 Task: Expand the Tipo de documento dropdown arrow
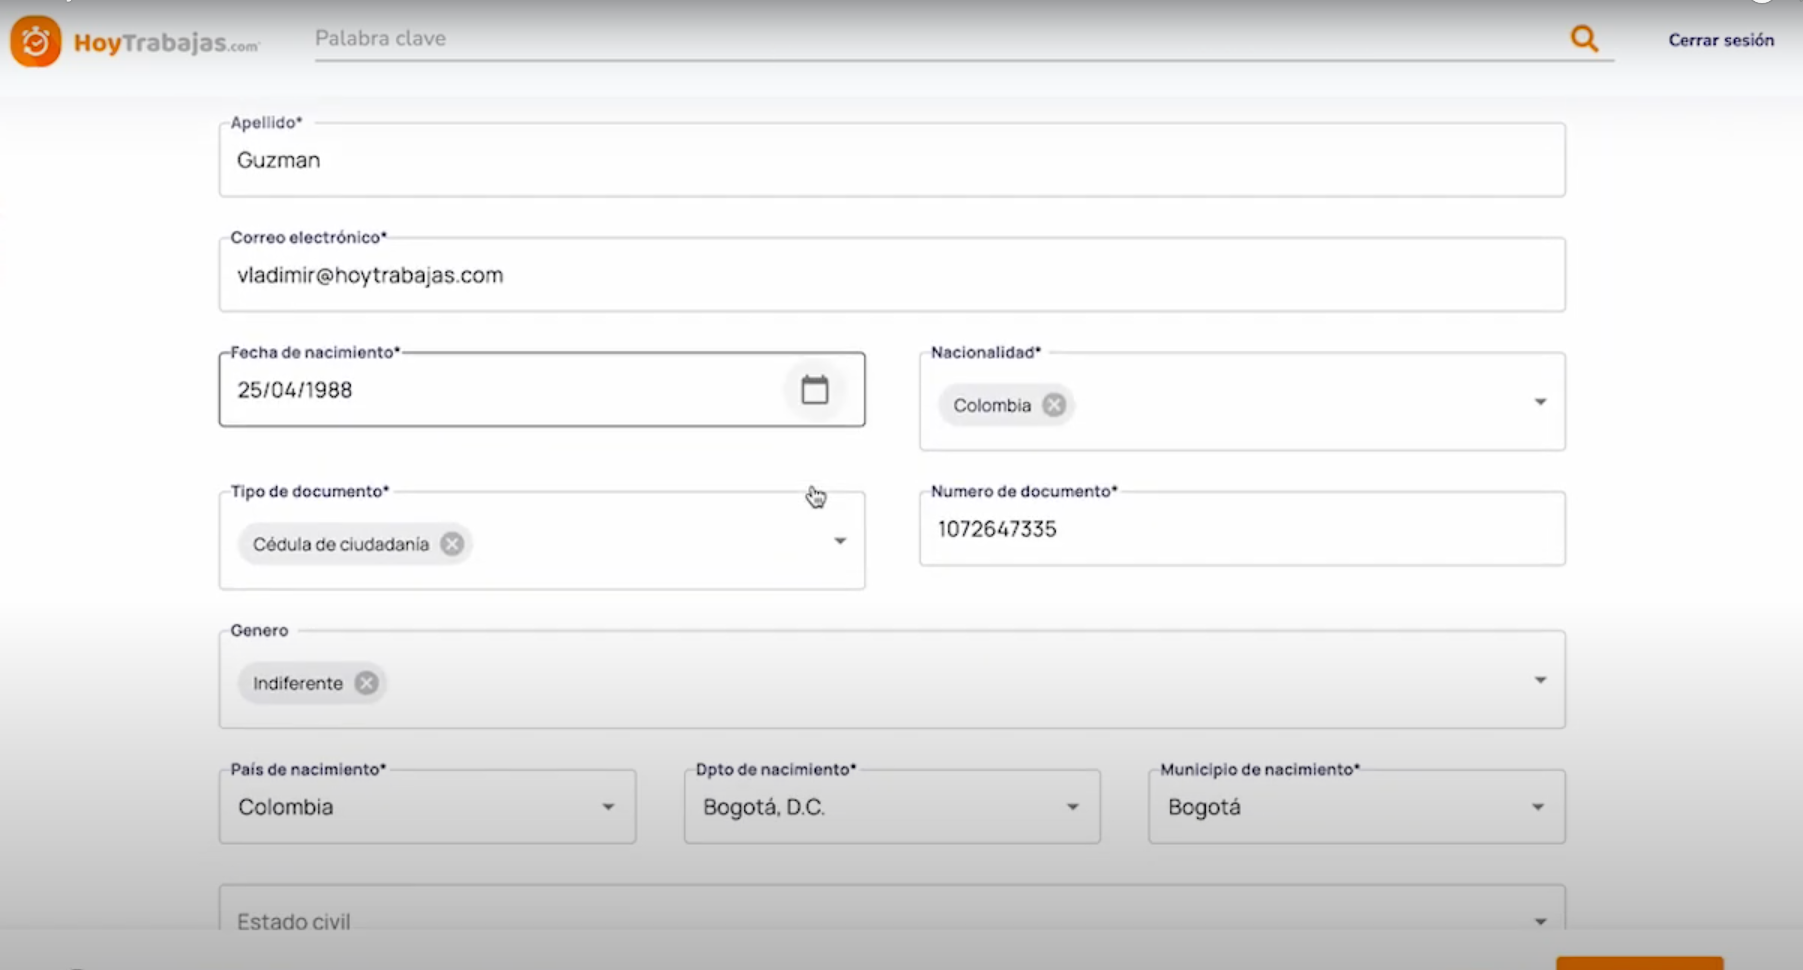[x=840, y=541]
